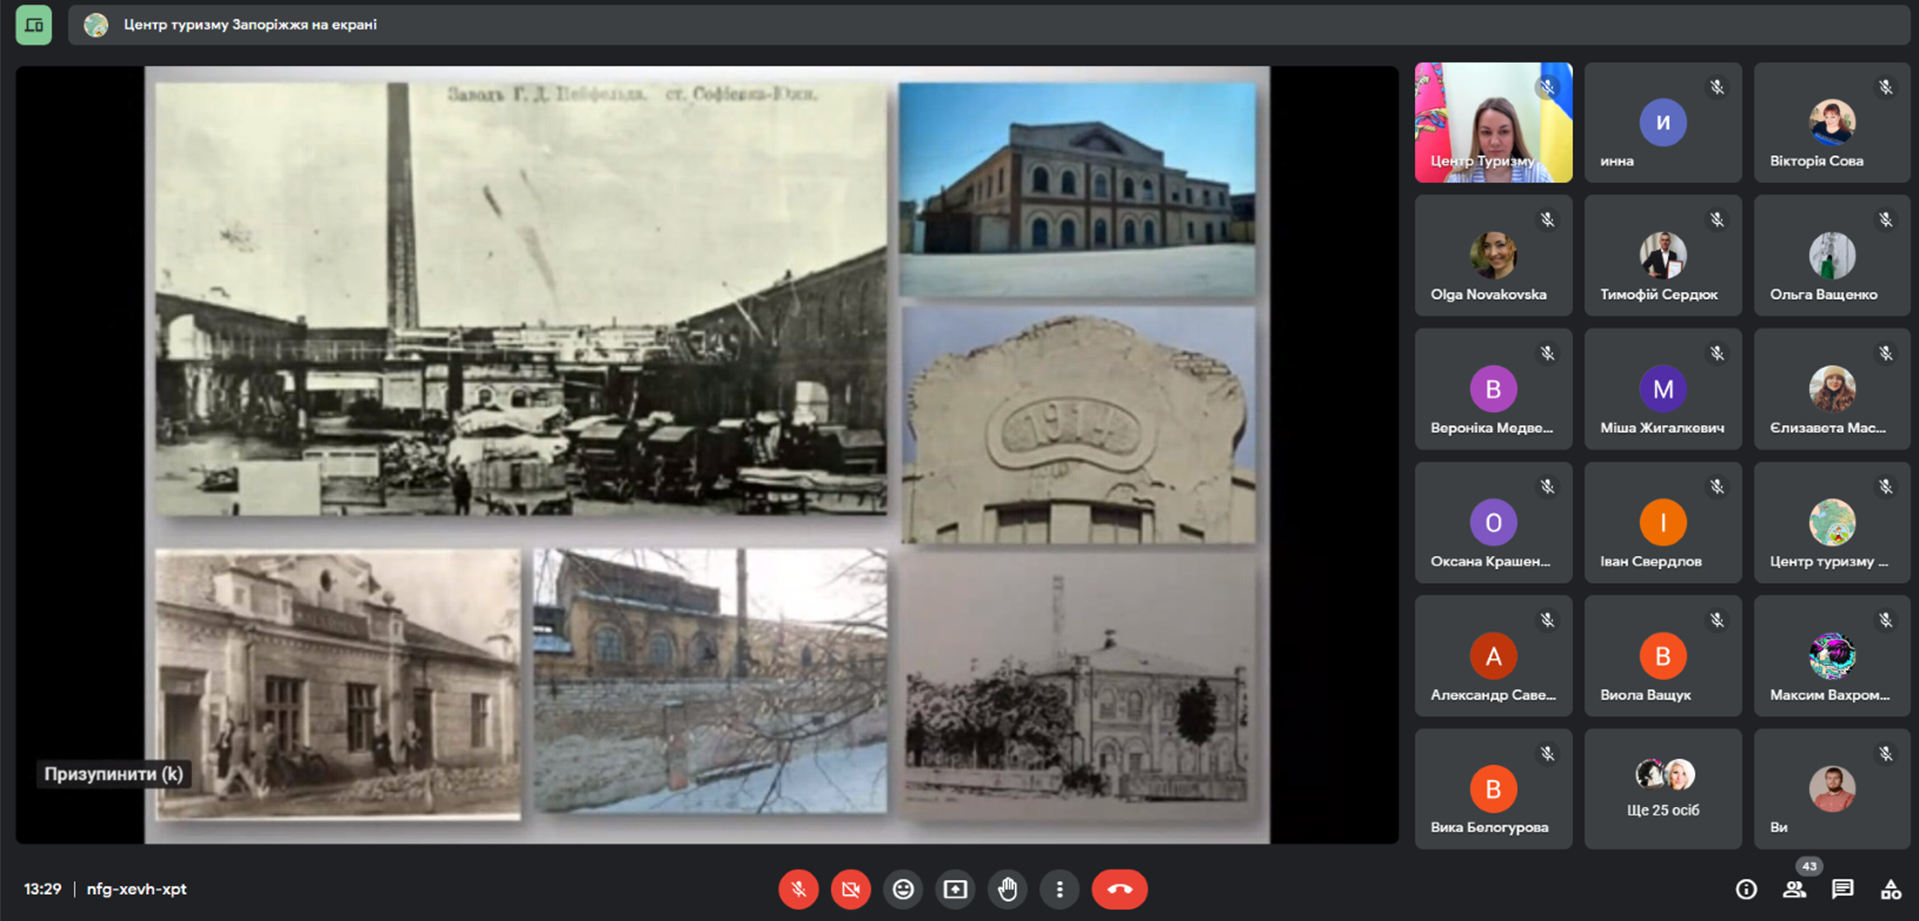Click the muted mic icon on инна's tile
Screen dimensions: 1919x921
[x=1717, y=88]
